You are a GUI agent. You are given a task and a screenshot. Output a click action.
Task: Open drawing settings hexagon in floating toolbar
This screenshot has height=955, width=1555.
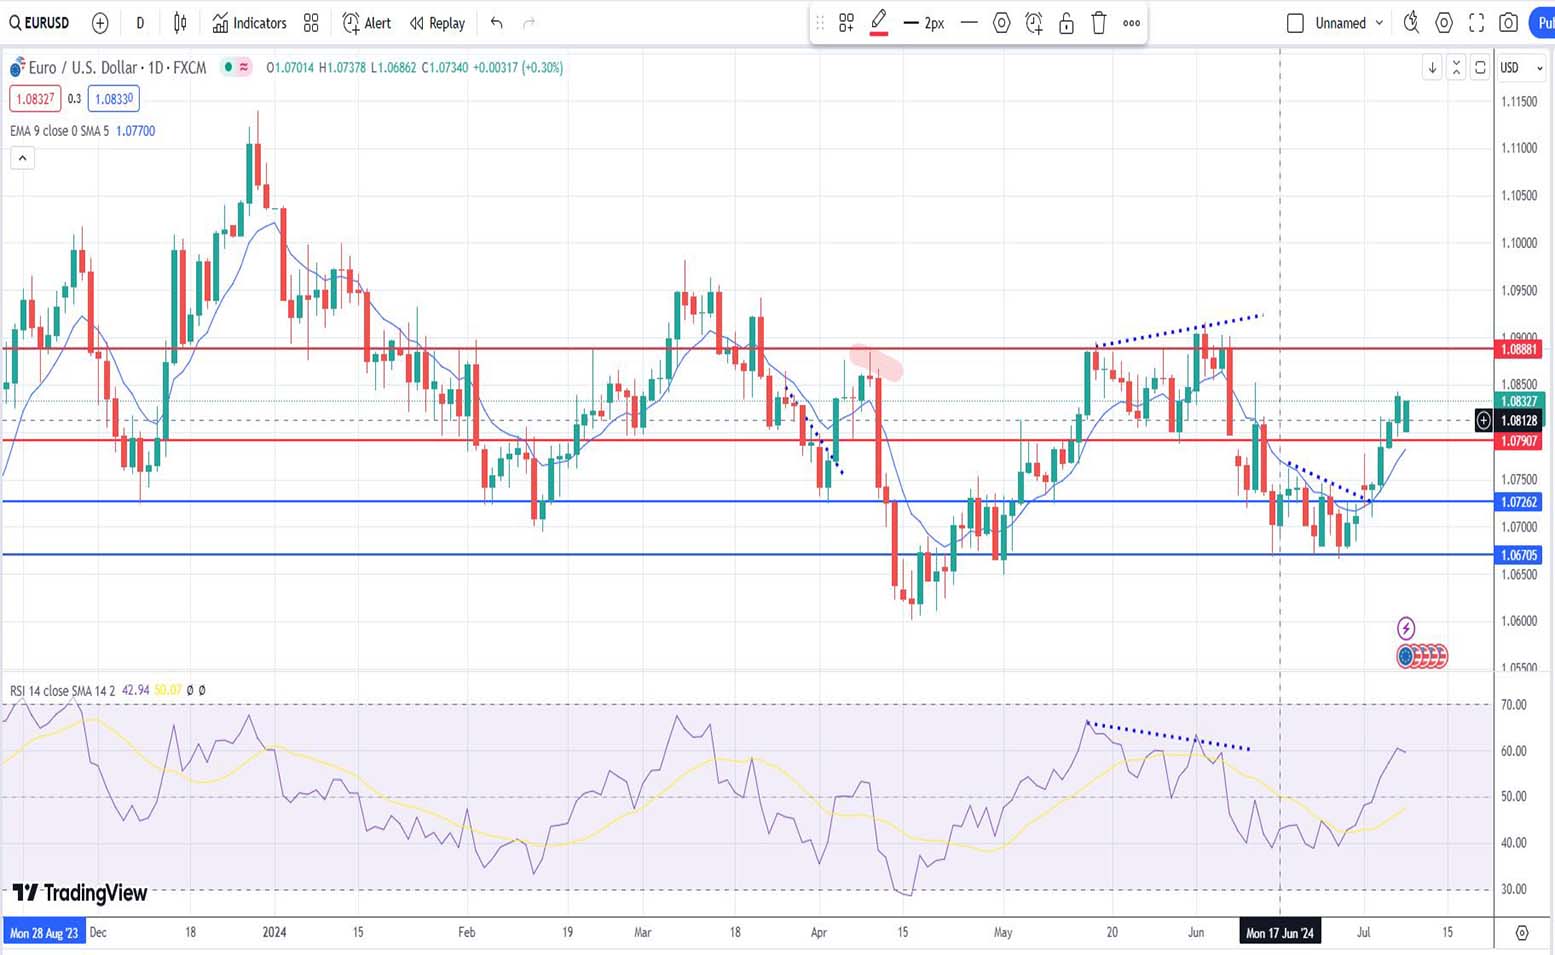1001,23
